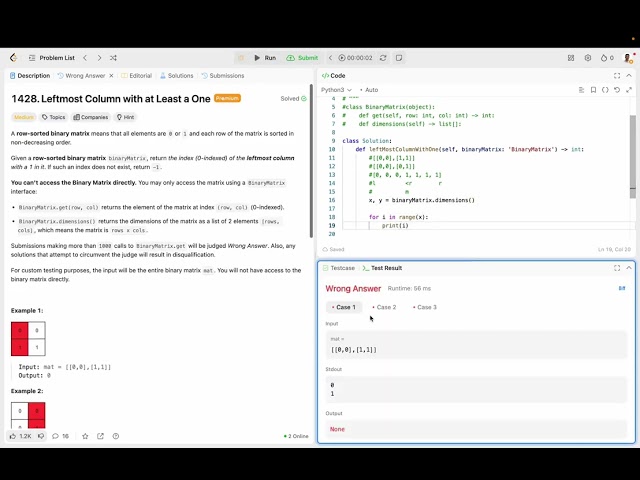Toggle the Auto indicator in editor

point(369,90)
